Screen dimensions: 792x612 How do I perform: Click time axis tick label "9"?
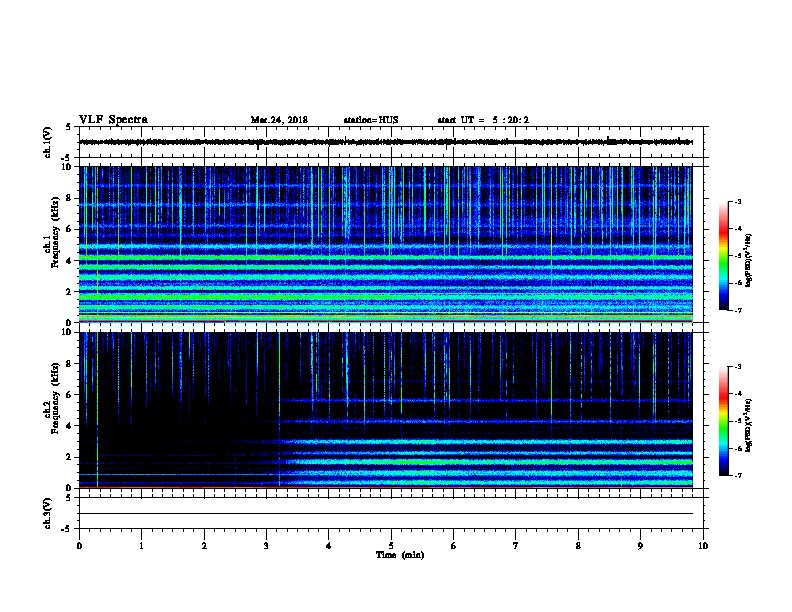(640, 546)
